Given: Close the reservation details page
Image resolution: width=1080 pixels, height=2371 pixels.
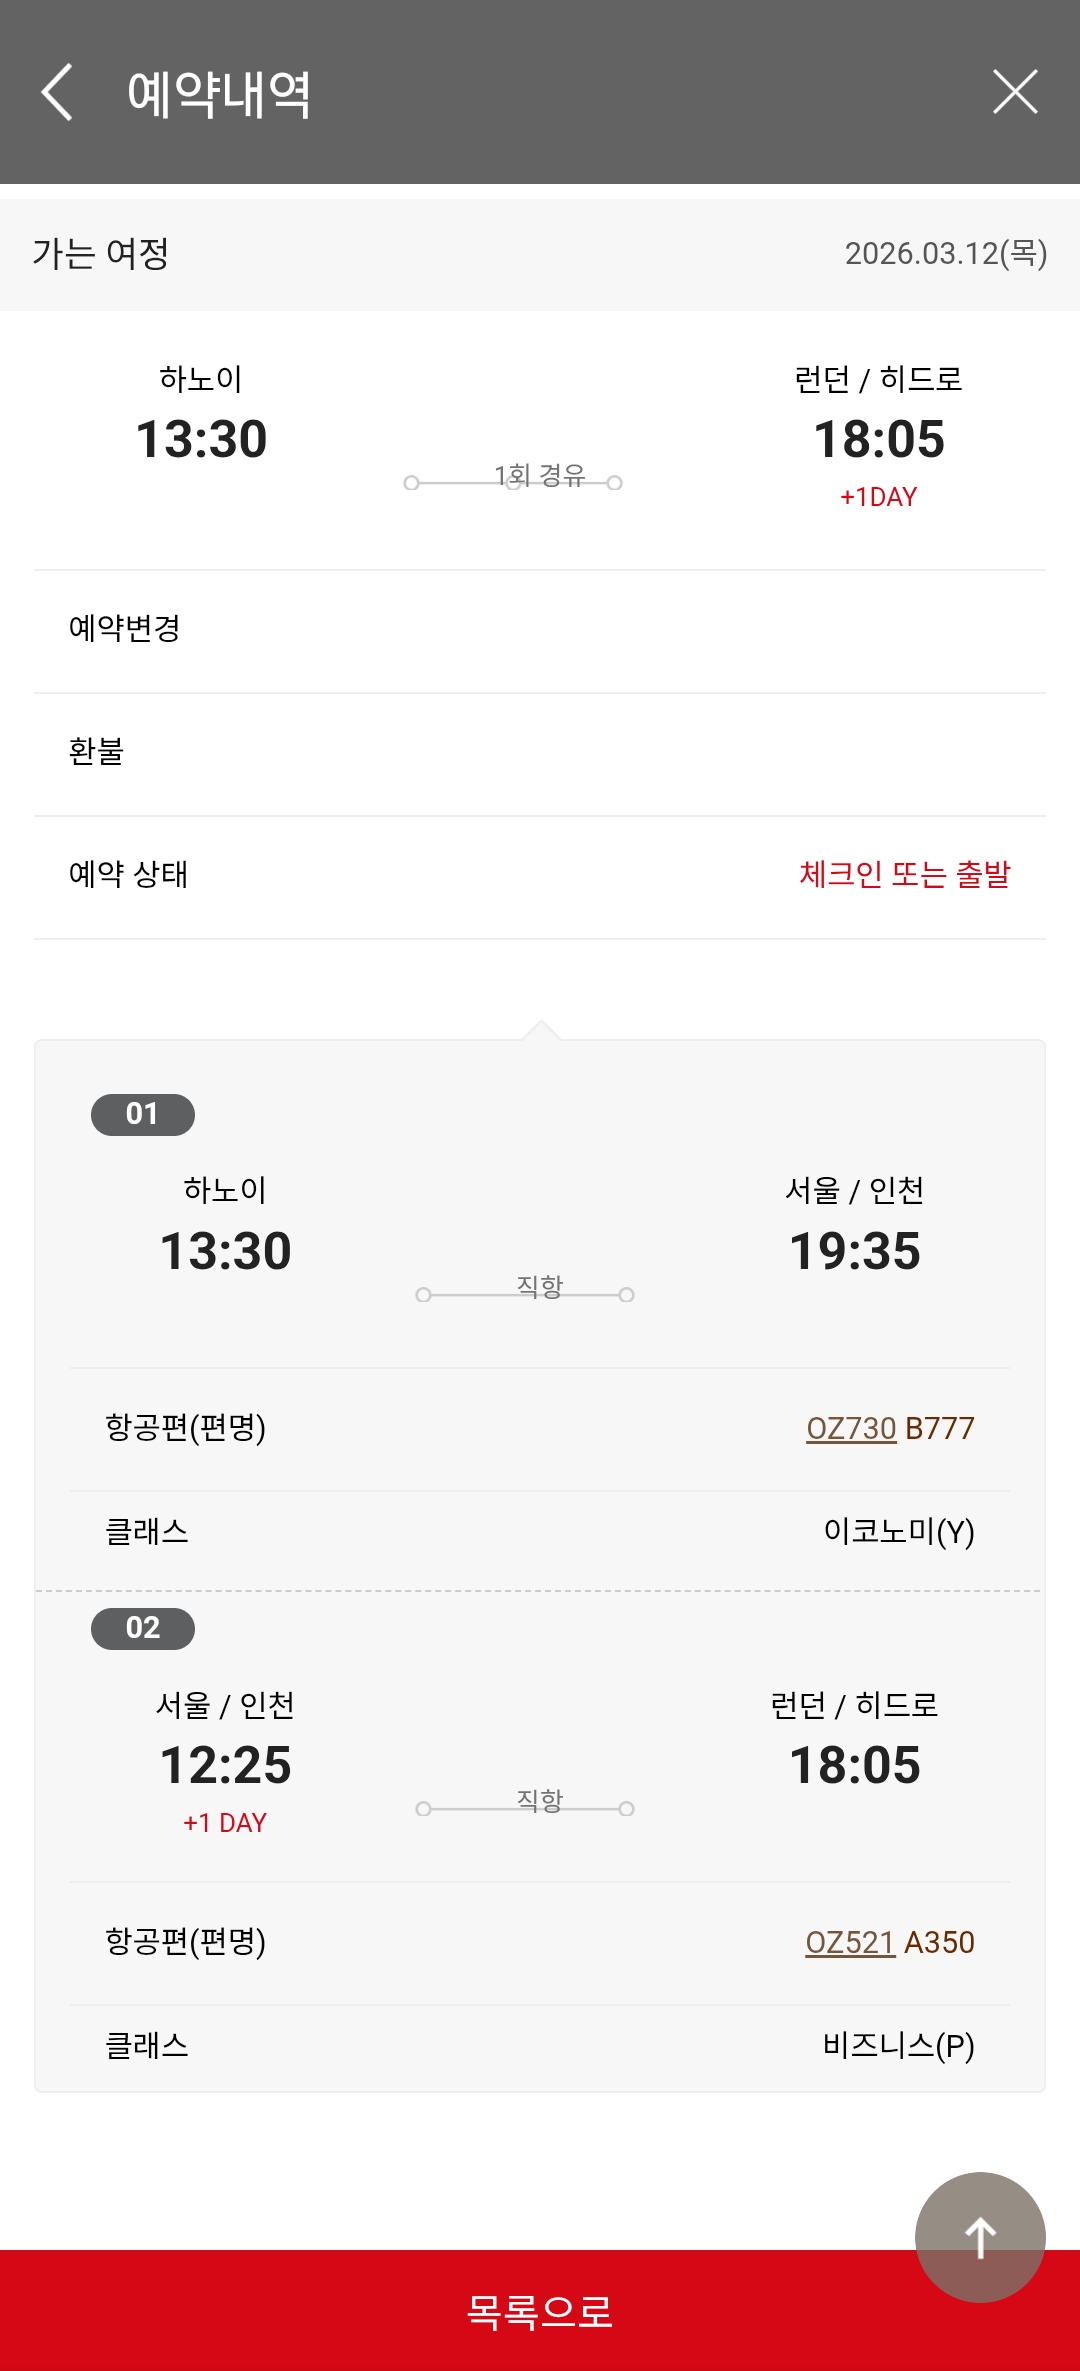Looking at the screenshot, I should pyautogui.click(x=1015, y=92).
